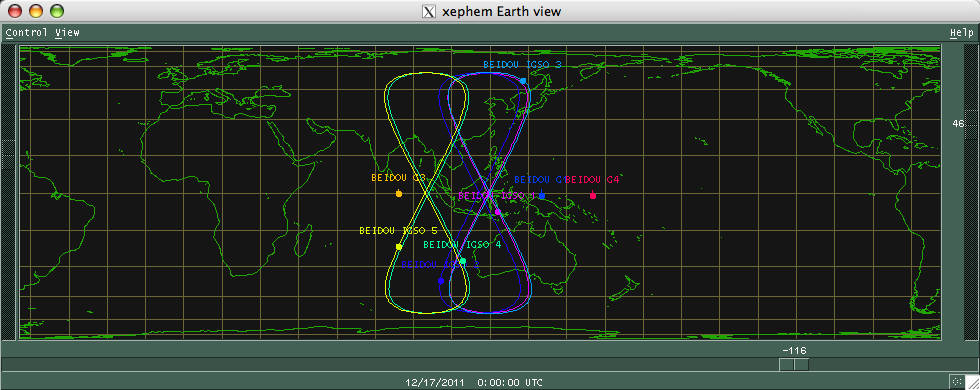The height and width of the screenshot is (390, 980).
Task: Minimize the window using the yellow button
Action: click(x=36, y=11)
